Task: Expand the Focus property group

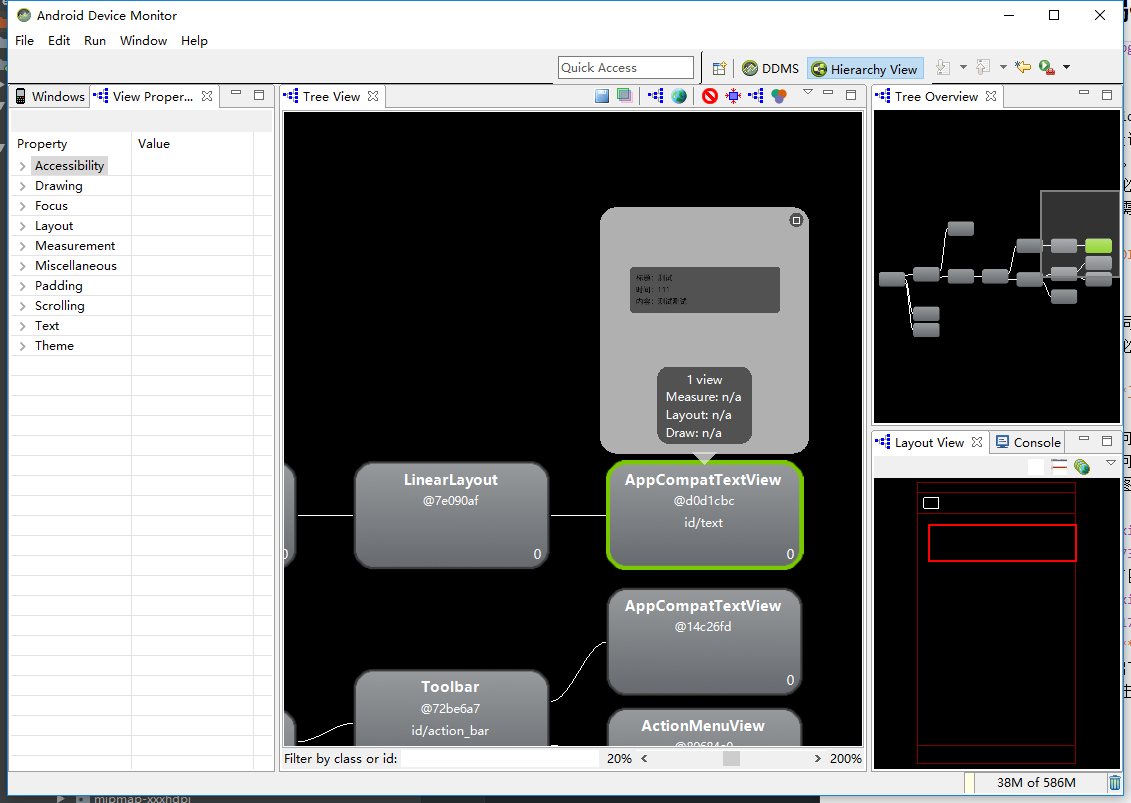Action: (22, 206)
